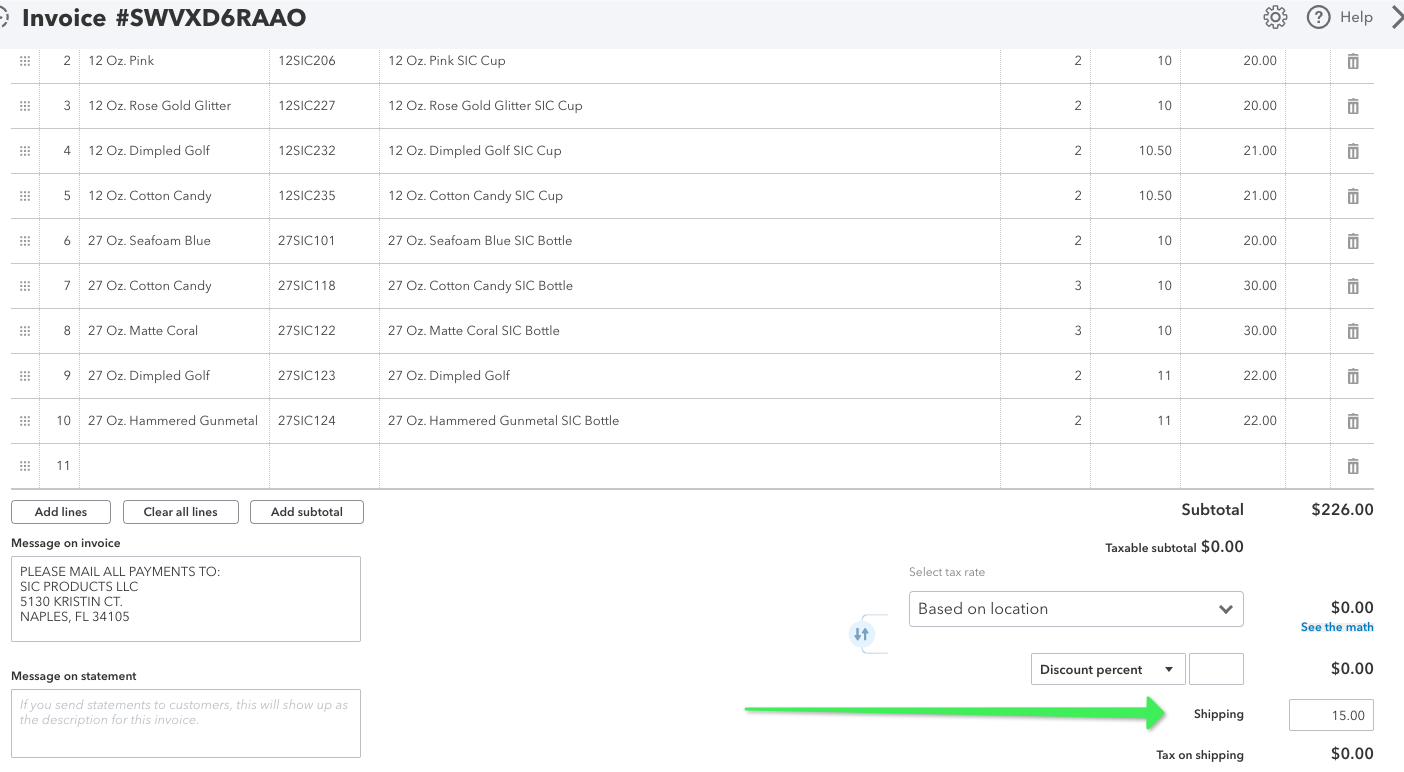1404x772 pixels.
Task: Open the tax rate selector set to Based on location
Action: click(1075, 608)
